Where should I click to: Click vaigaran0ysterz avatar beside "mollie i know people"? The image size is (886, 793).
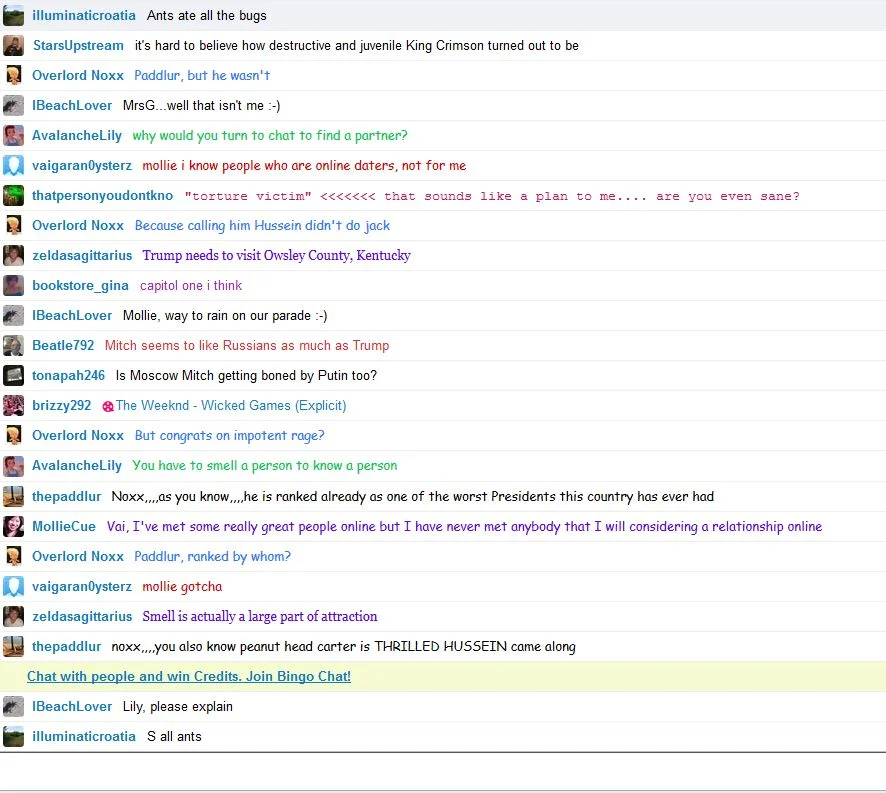(x=14, y=165)
